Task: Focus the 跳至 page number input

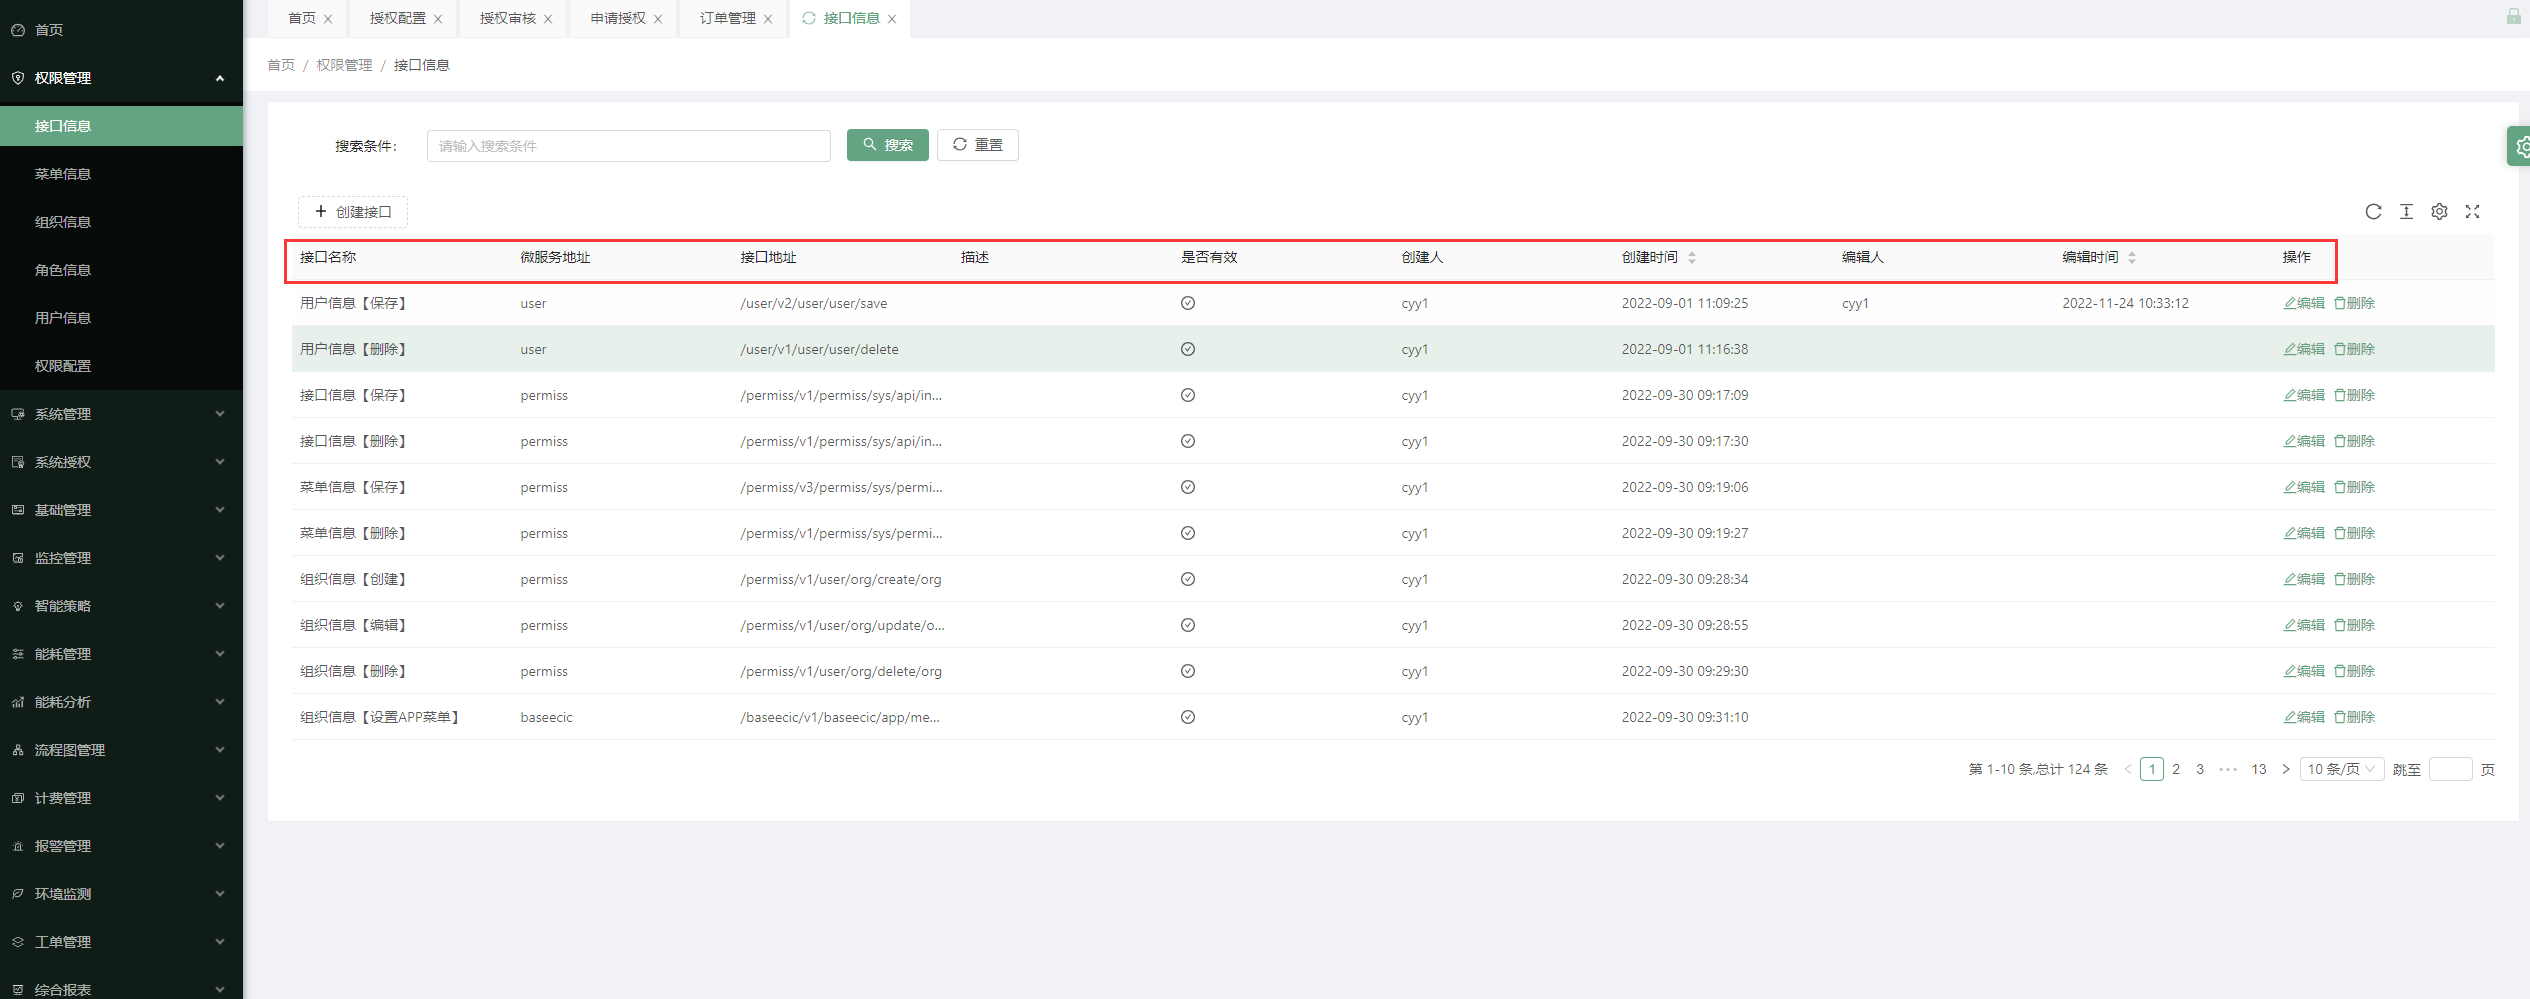Action: pos(2450,769)
